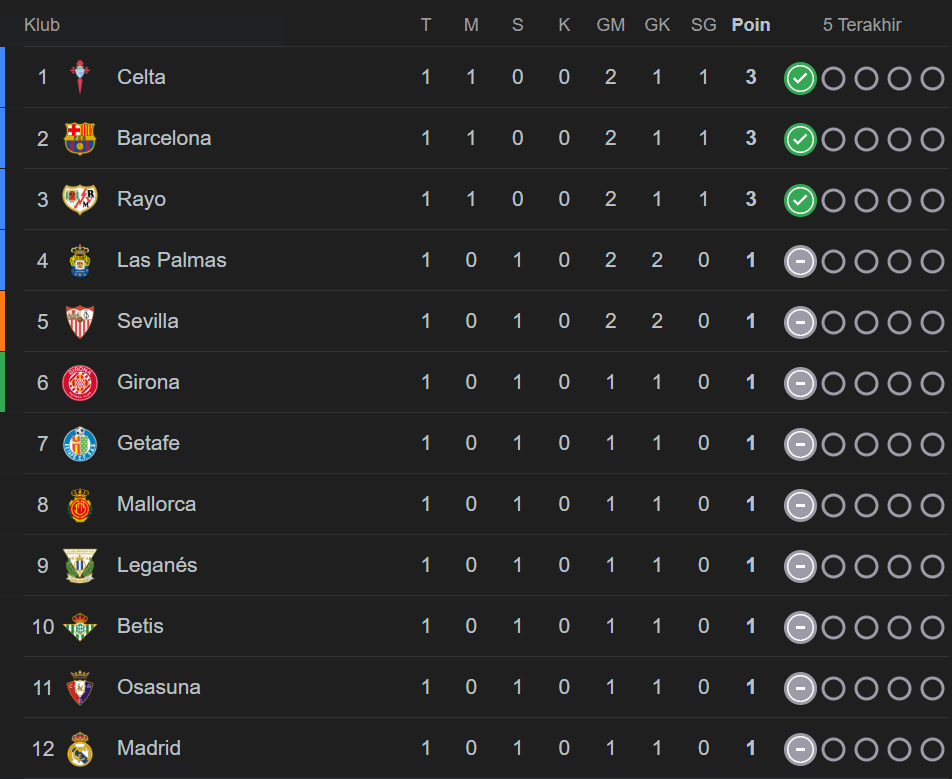Click the Real Madrid crest icon
The image size is (952, 779).
pyautogui.click(x=80, y=748)
